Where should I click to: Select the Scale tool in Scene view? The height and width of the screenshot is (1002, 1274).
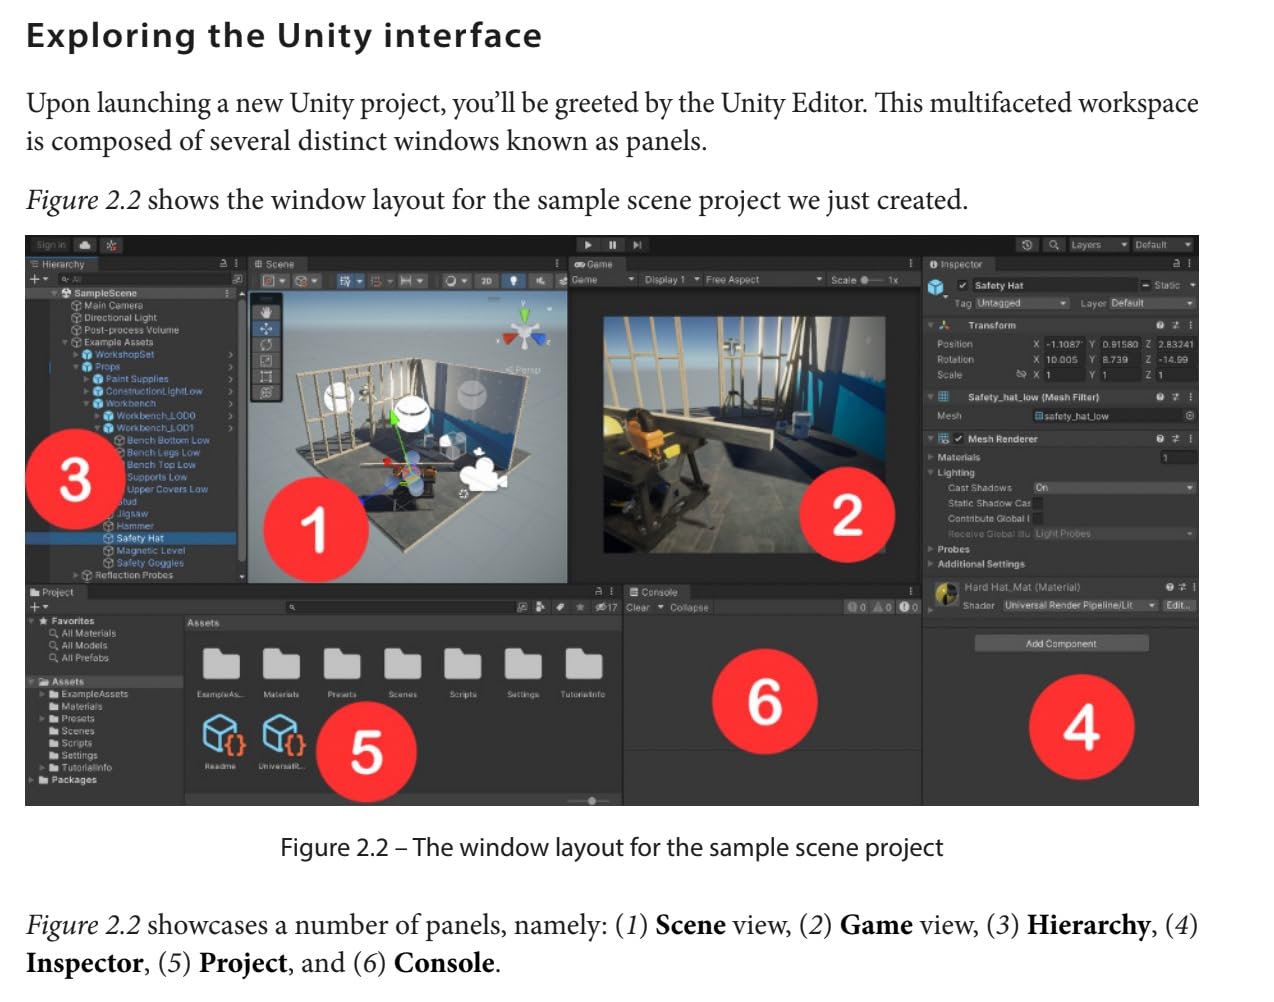(x=266, y=360)
